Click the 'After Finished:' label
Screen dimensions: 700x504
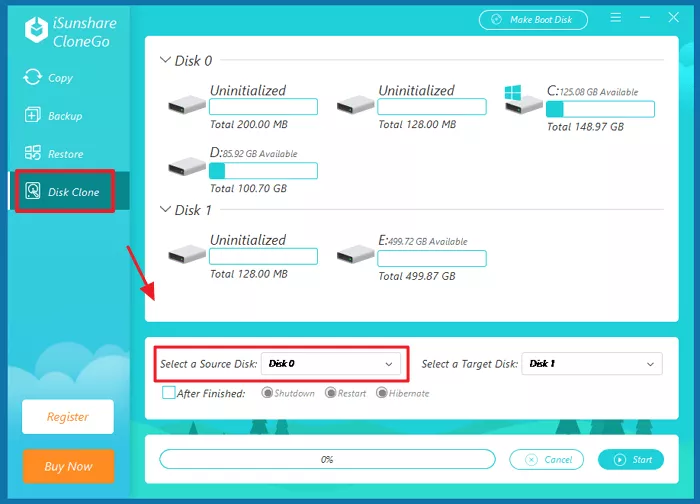click(x=211, y=393)
